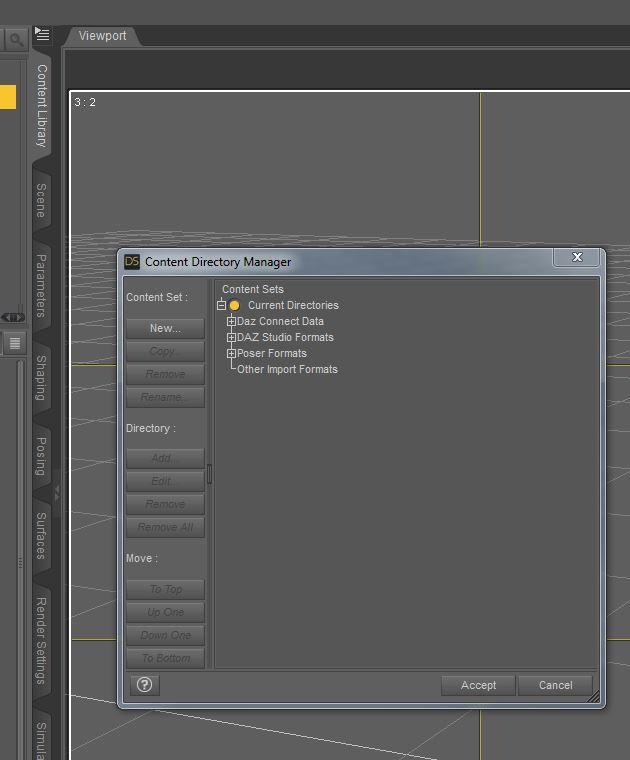Viewport: 630px width, 760px height.
Task: Click the Rename... button
Action: pyautogui.click(x=165, y=397)
